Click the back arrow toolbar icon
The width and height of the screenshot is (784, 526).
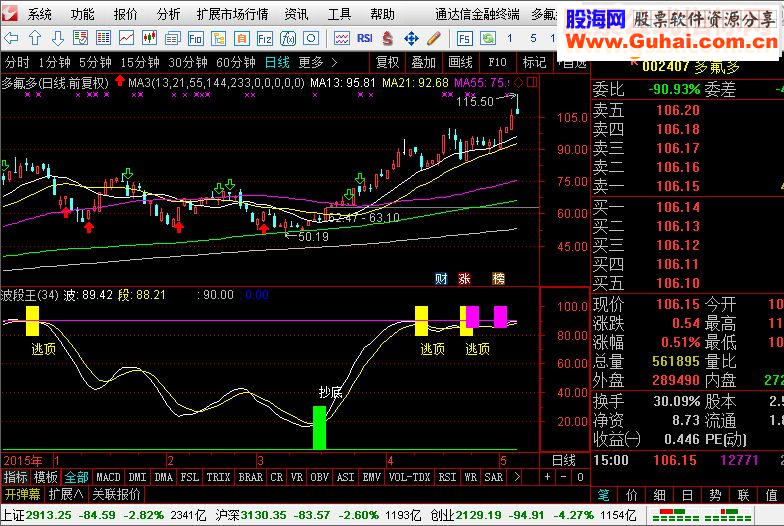[x=11, y=38]
